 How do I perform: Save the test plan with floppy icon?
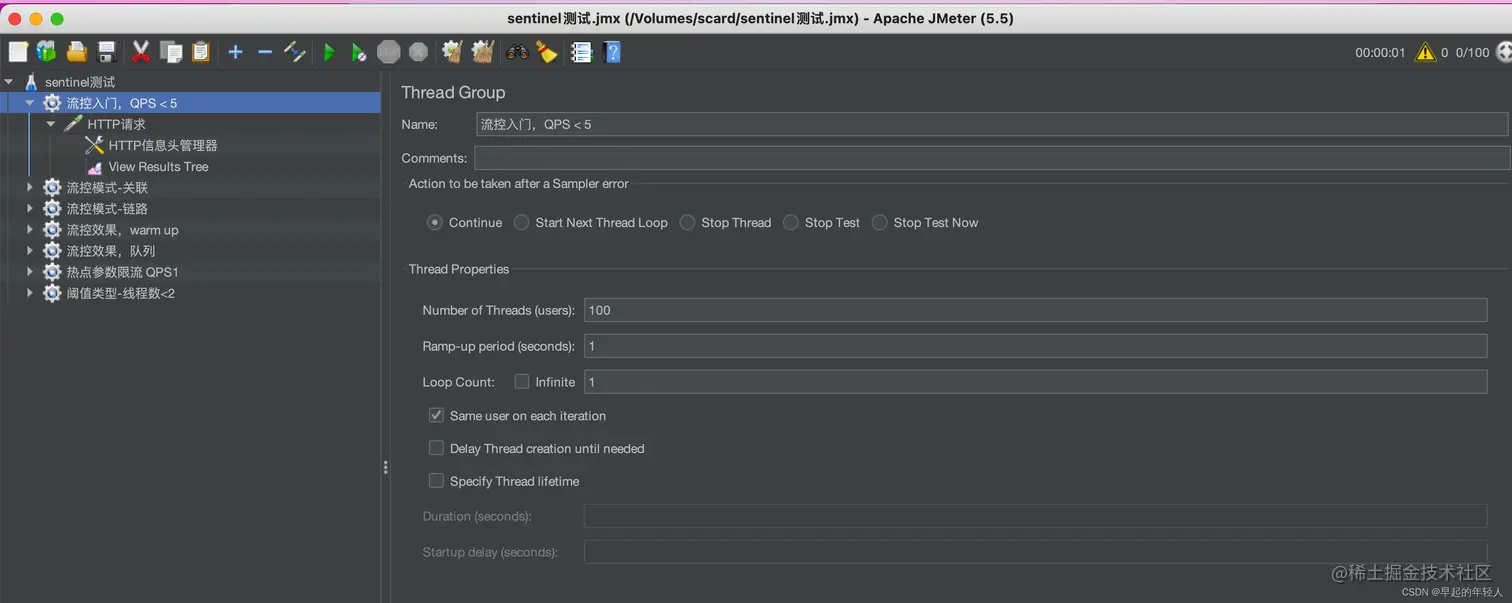107,52
